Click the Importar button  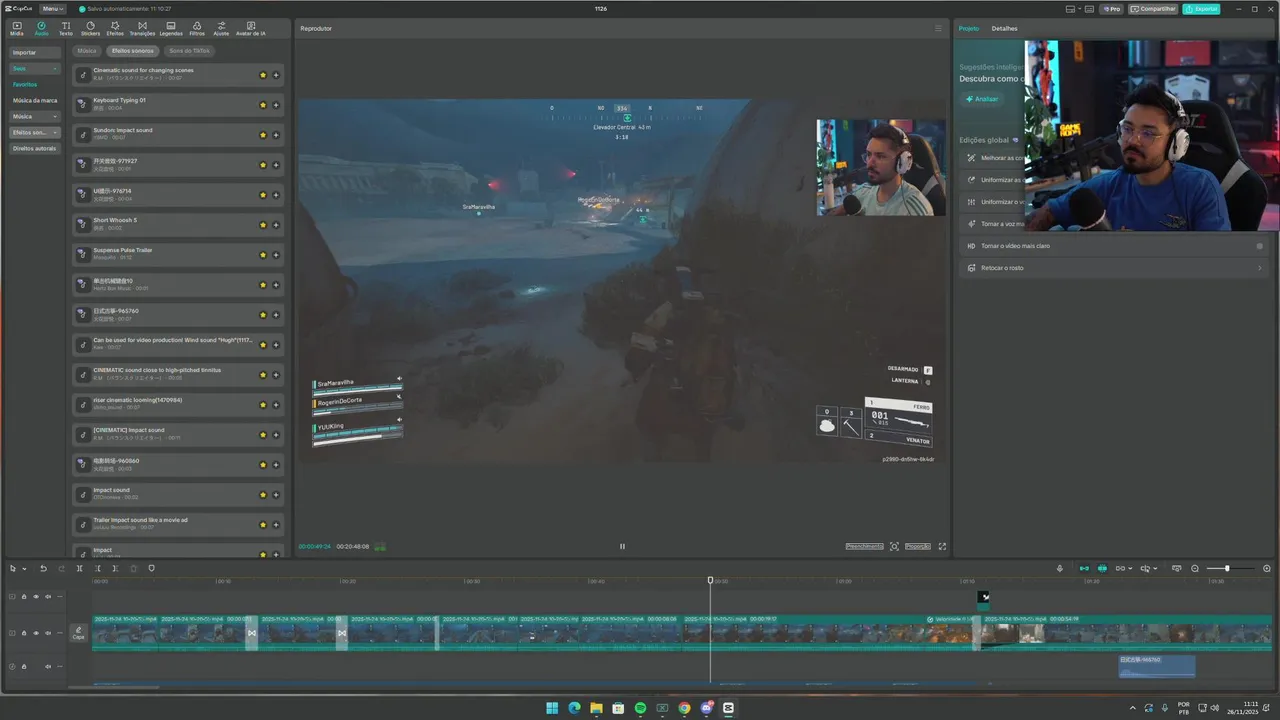pyautogui.click(x=35, y=52)
